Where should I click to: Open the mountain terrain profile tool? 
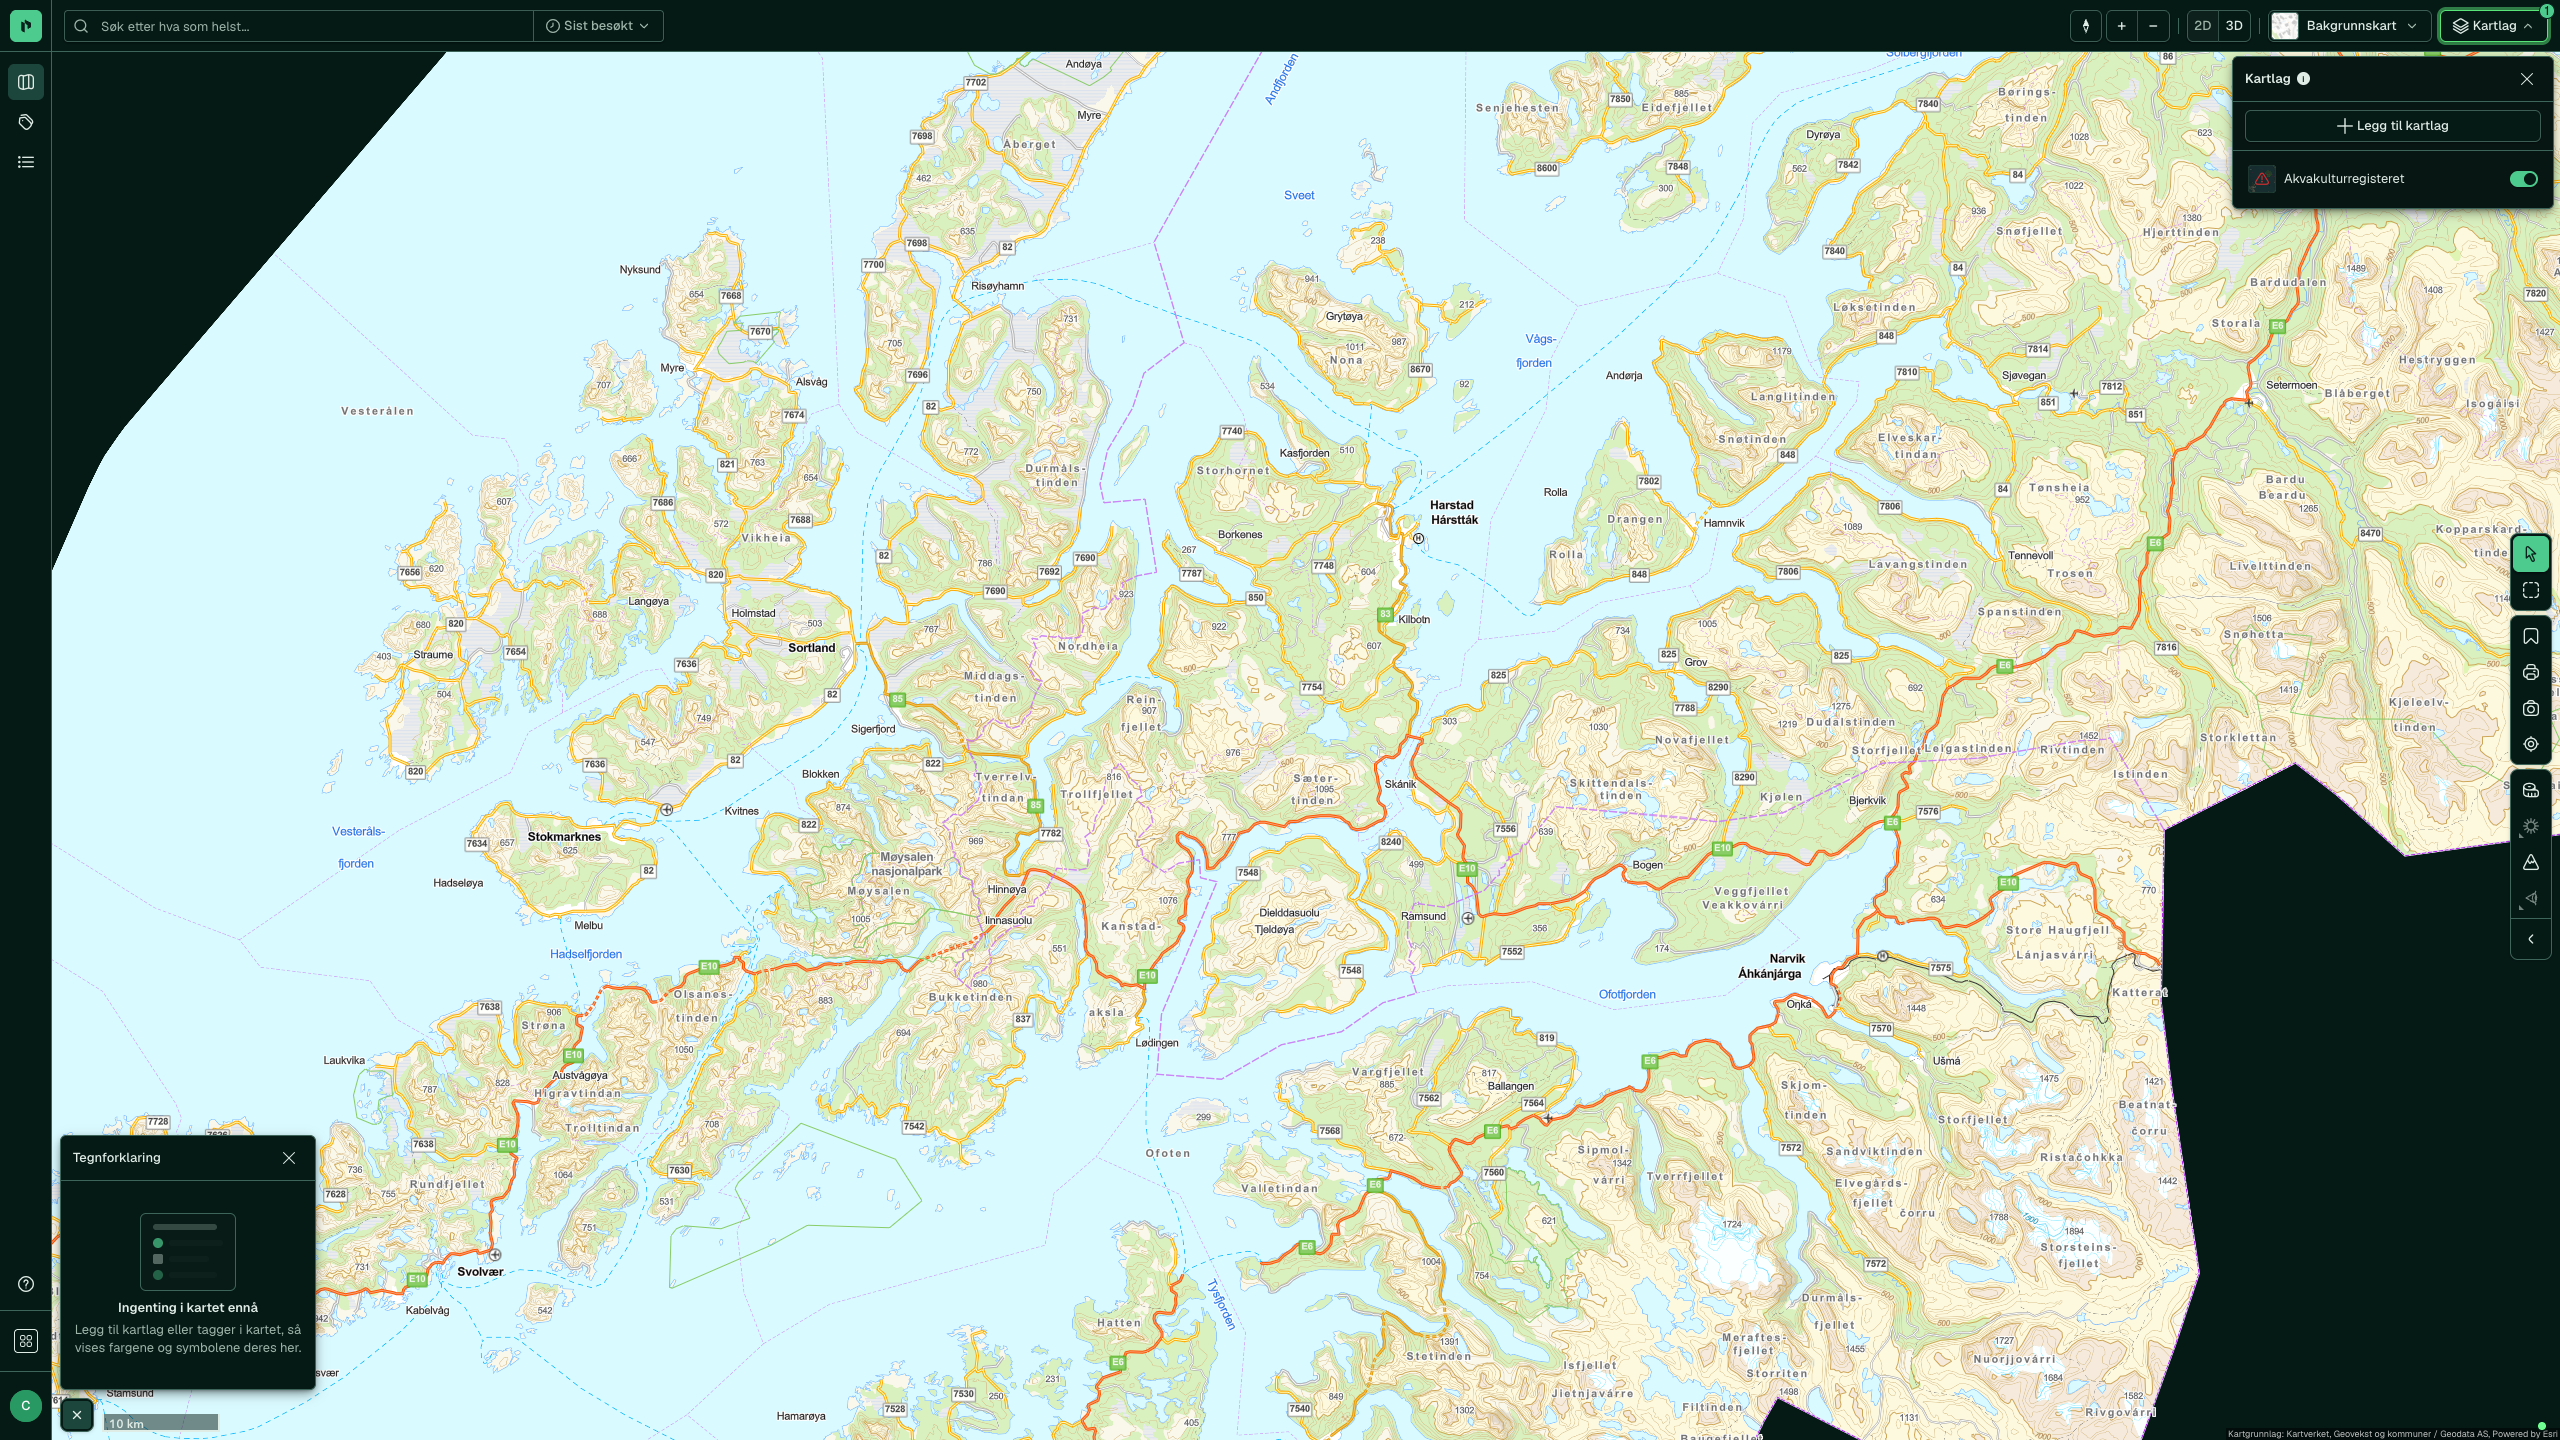(2531, 863)
